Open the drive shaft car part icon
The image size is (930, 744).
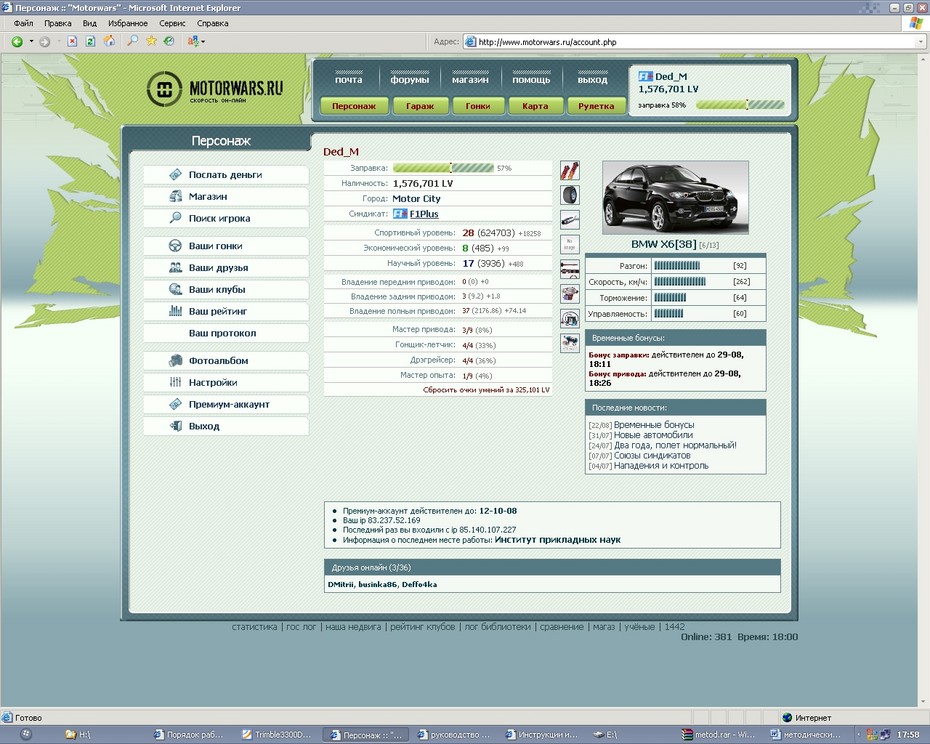(570, 269)
